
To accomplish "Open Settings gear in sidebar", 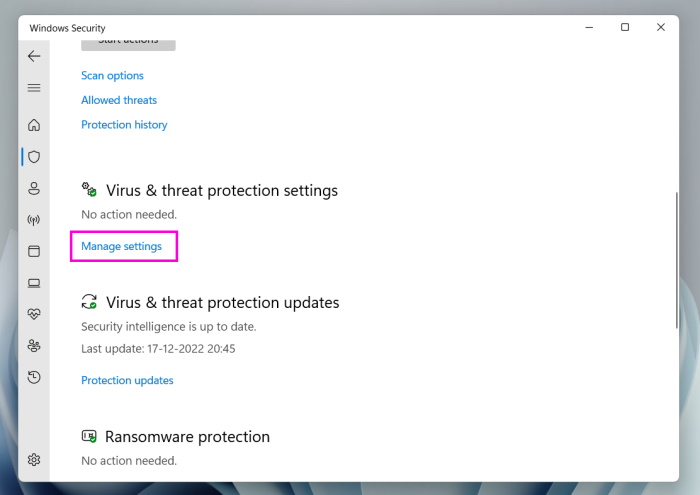I will click(x=34, y=460).
